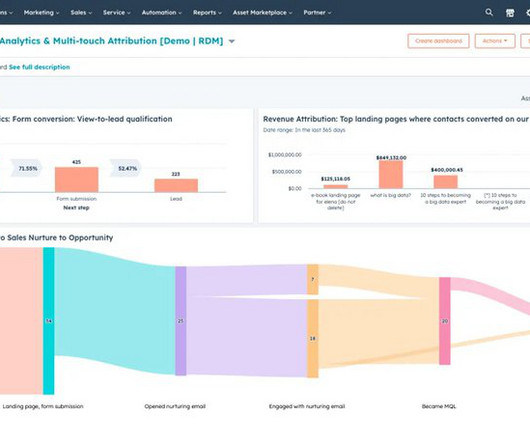530x442 pixels.
Task: Open the Asset Marketplace menu
Action: click(x=262, y=13)
